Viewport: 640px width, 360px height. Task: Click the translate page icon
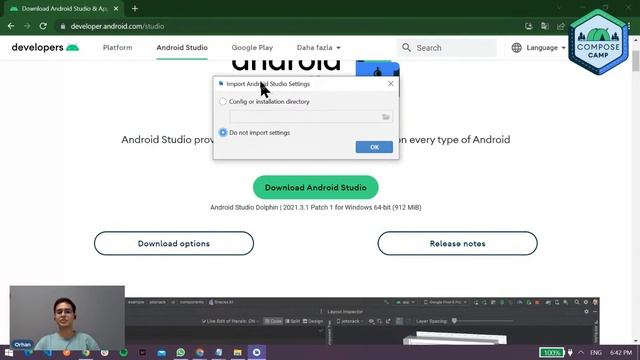pyautogui.click(x=544, y=26)
